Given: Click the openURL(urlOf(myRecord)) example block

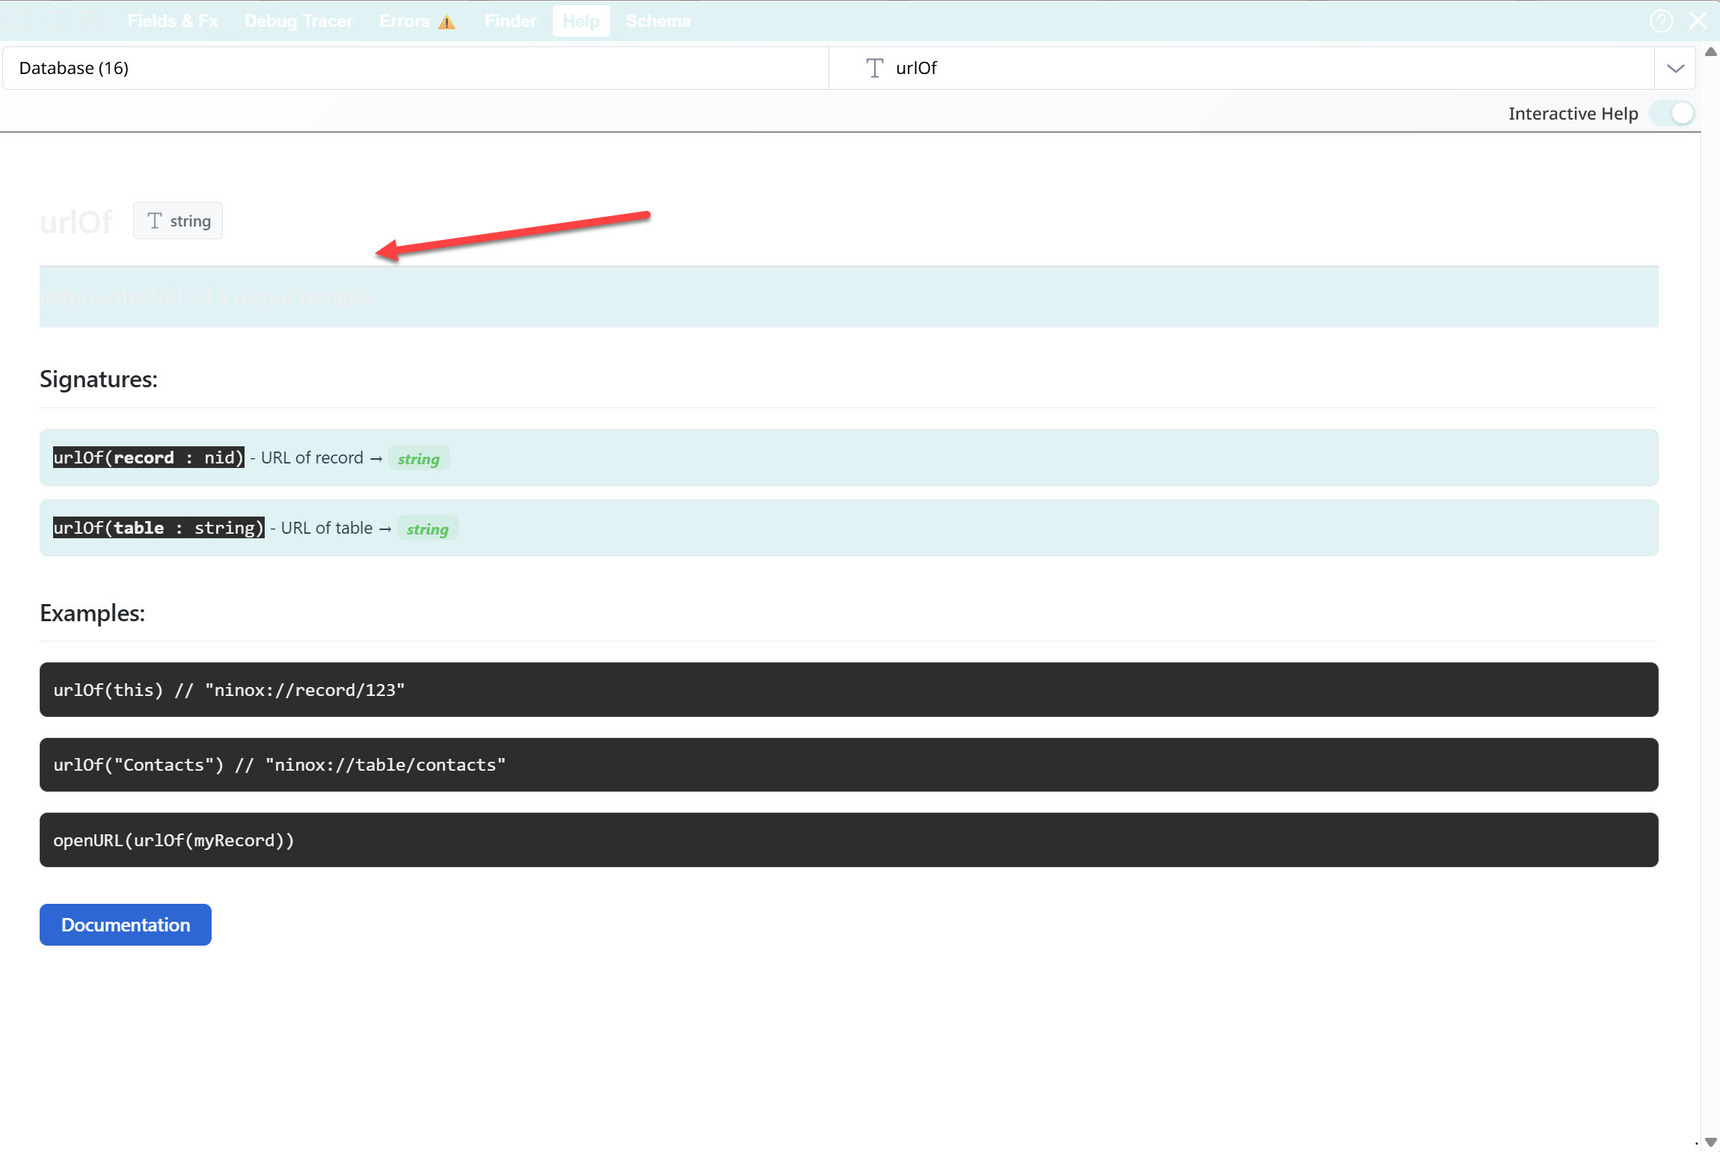Looking at the screenshot, I should 849,840.
